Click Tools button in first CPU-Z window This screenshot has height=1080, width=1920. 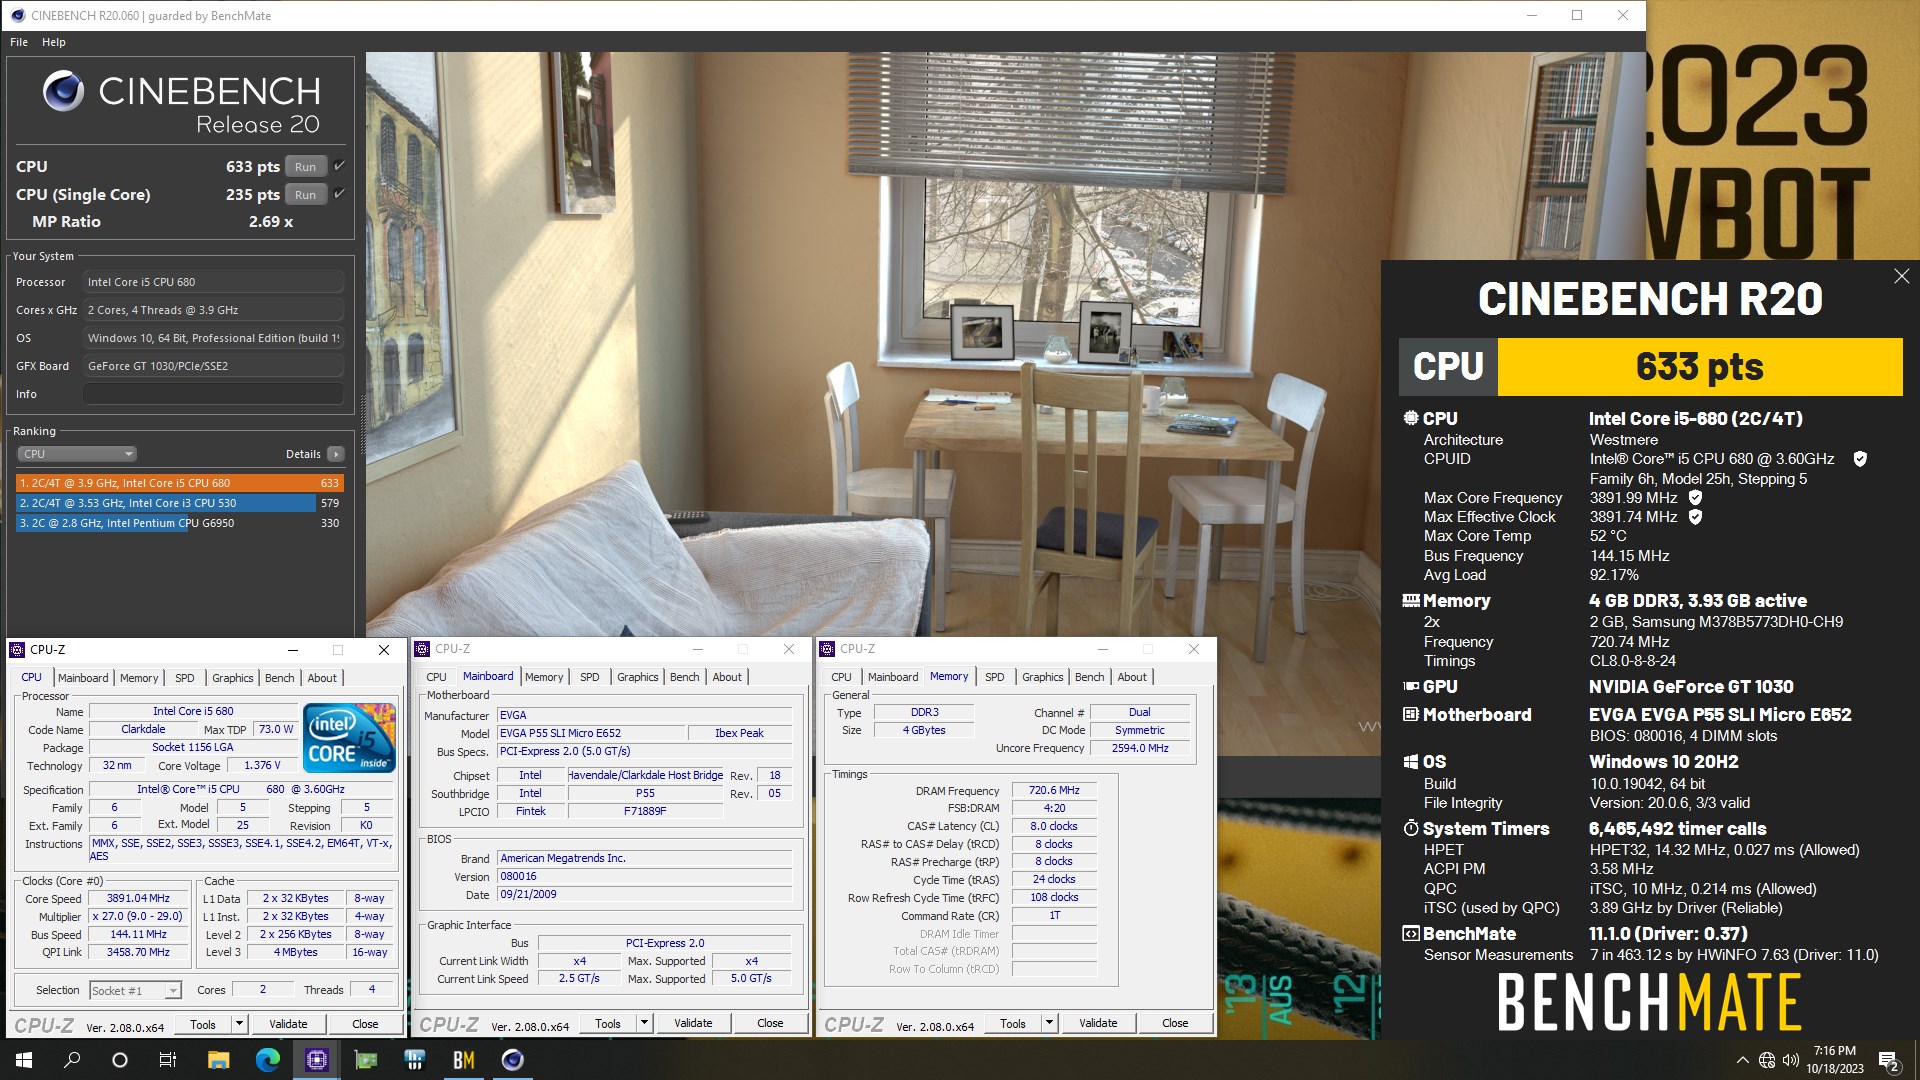tap(203, 1024)
